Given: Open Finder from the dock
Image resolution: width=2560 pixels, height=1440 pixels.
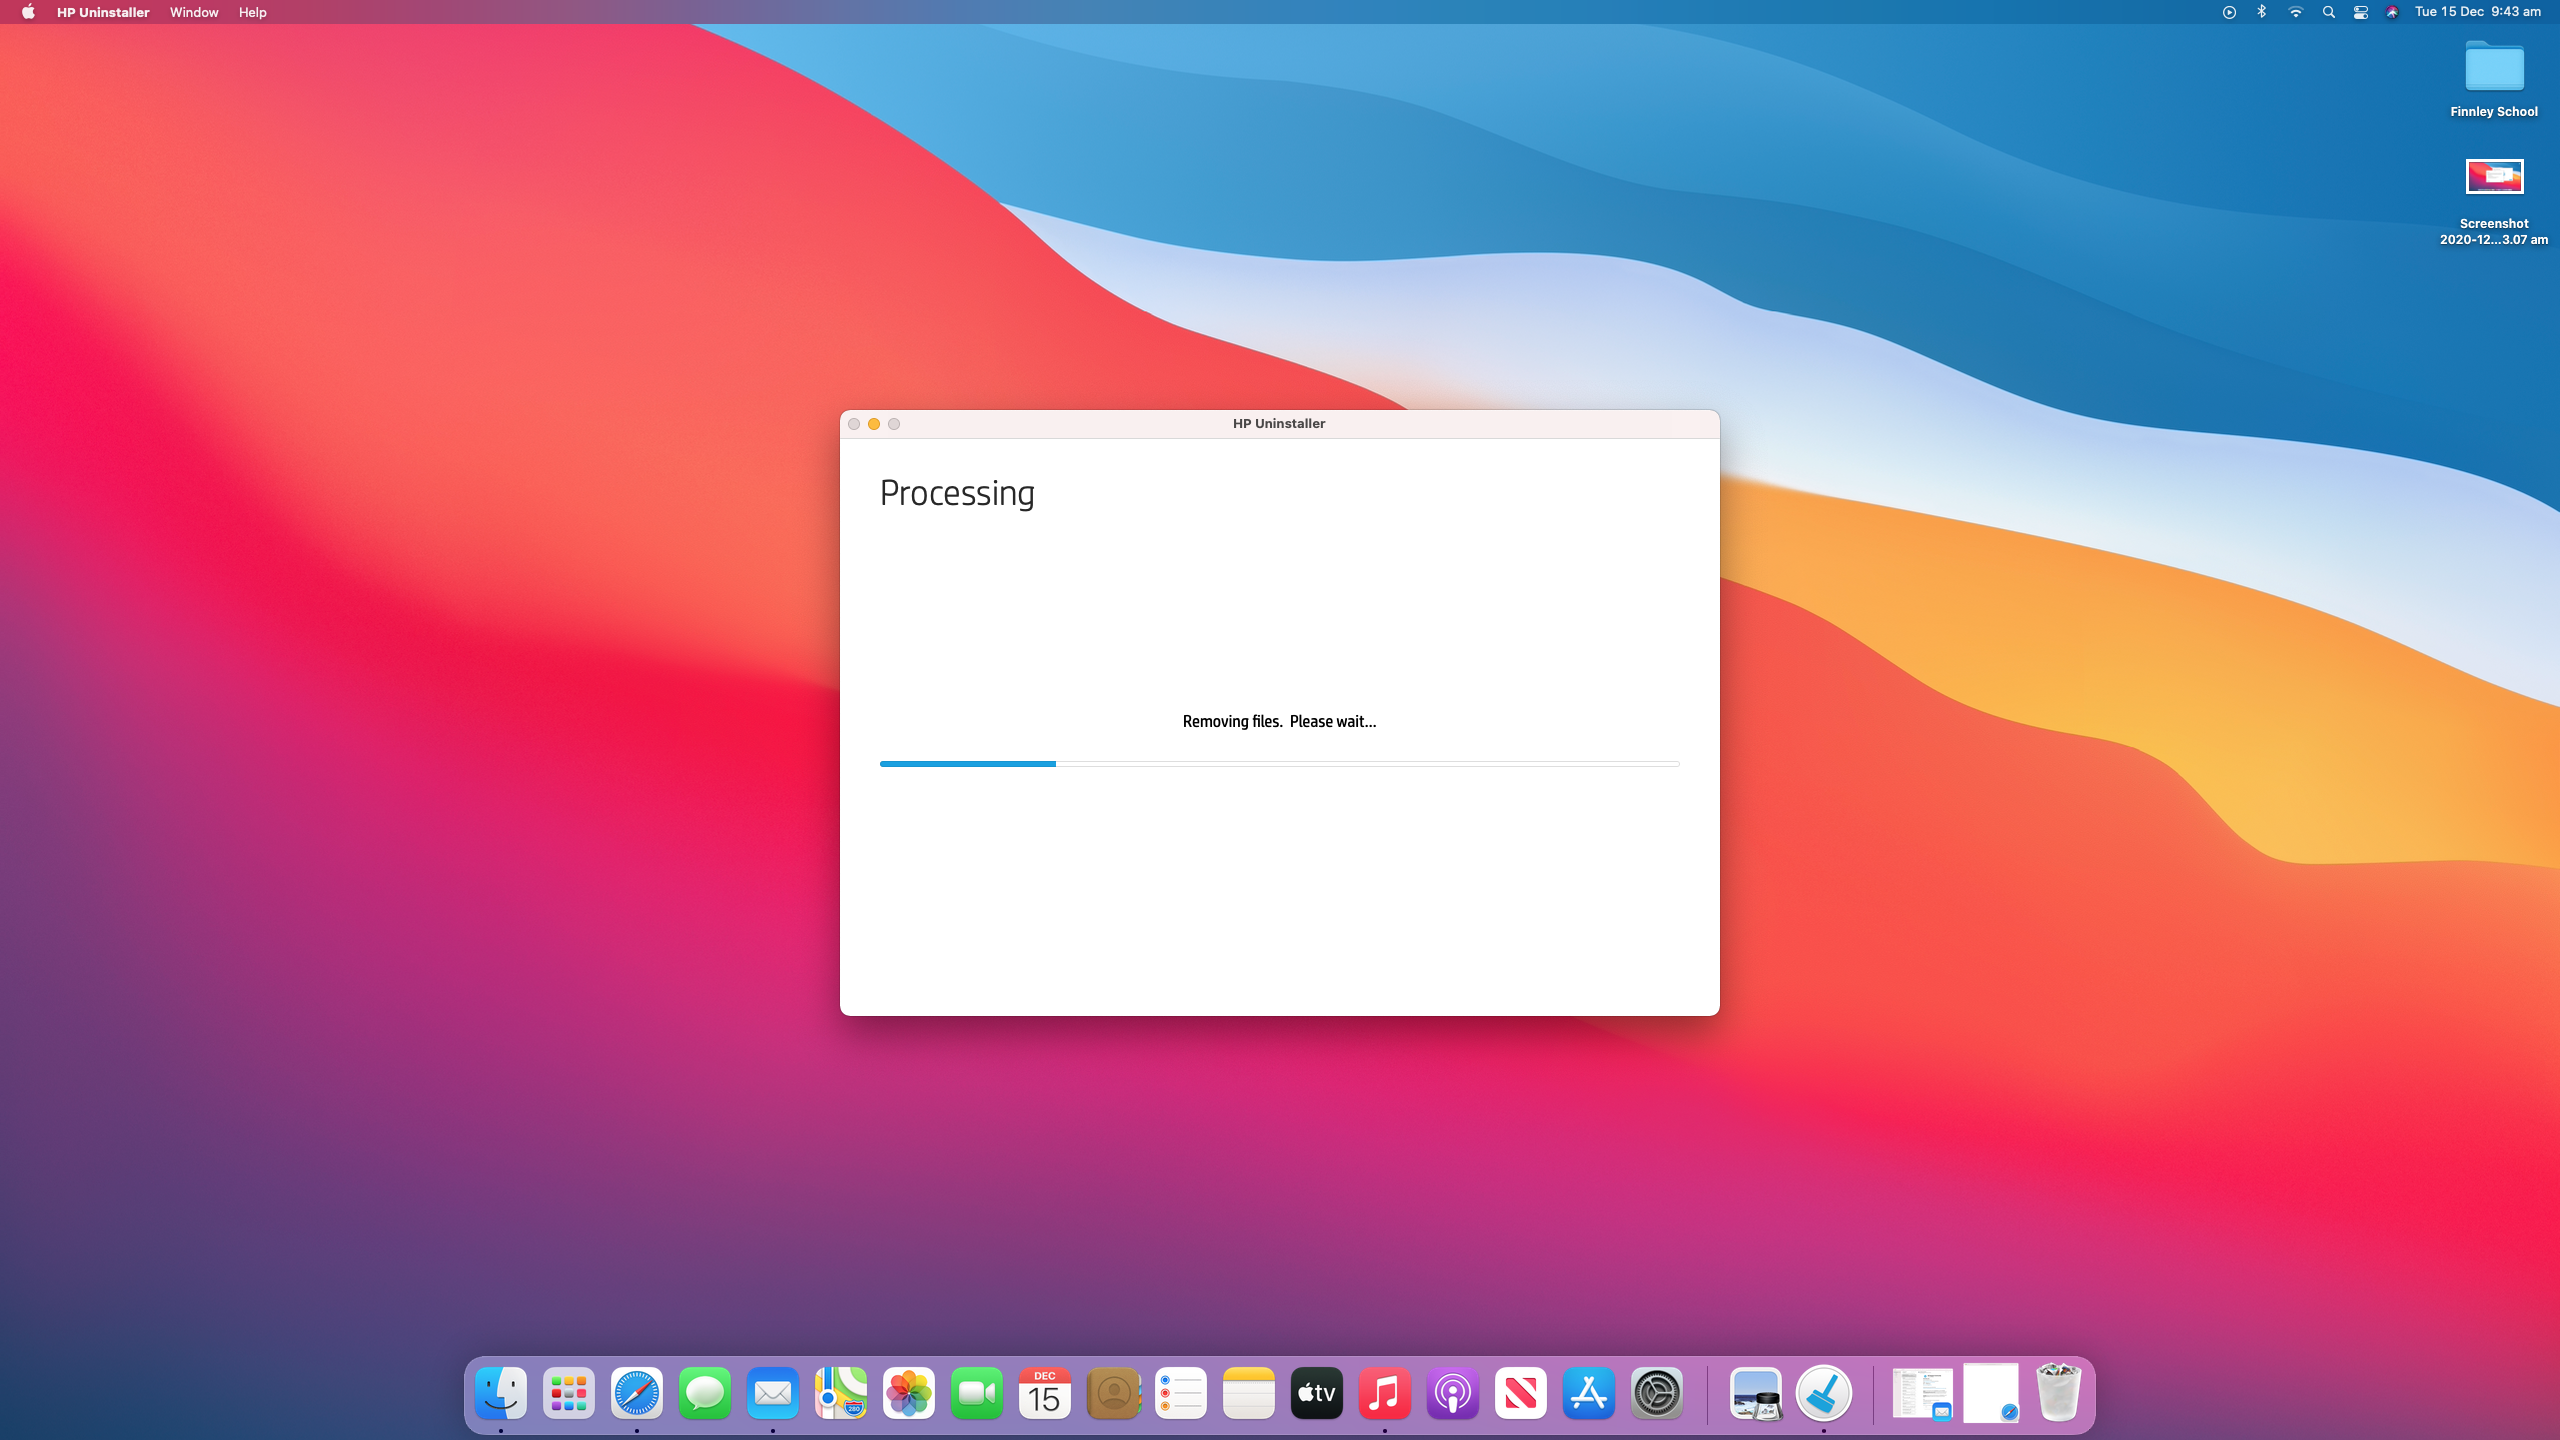Looking at the screenshot, I should pyautogui.click(x=501, y=1393).
